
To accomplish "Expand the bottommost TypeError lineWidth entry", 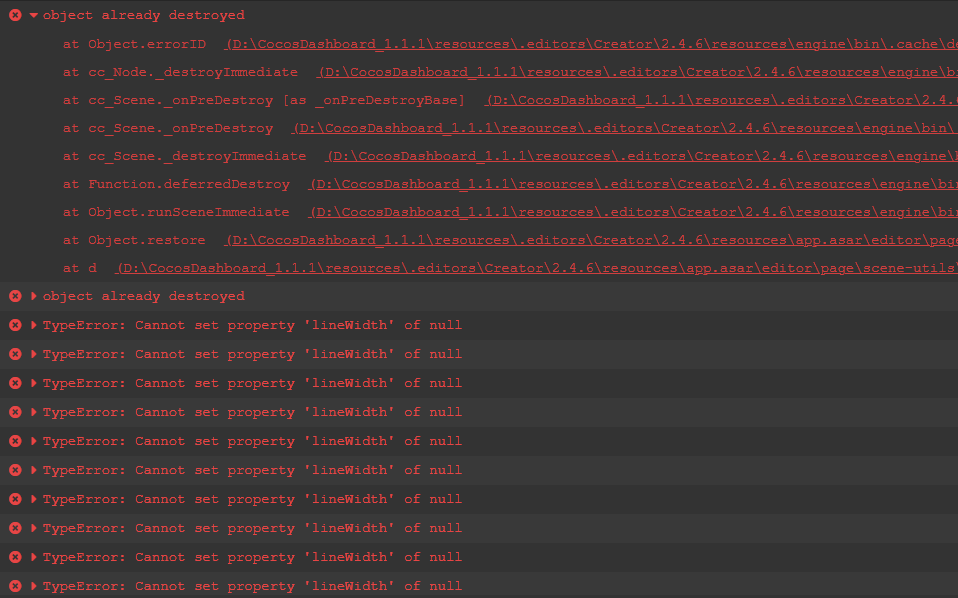I will tap(34, 586).
